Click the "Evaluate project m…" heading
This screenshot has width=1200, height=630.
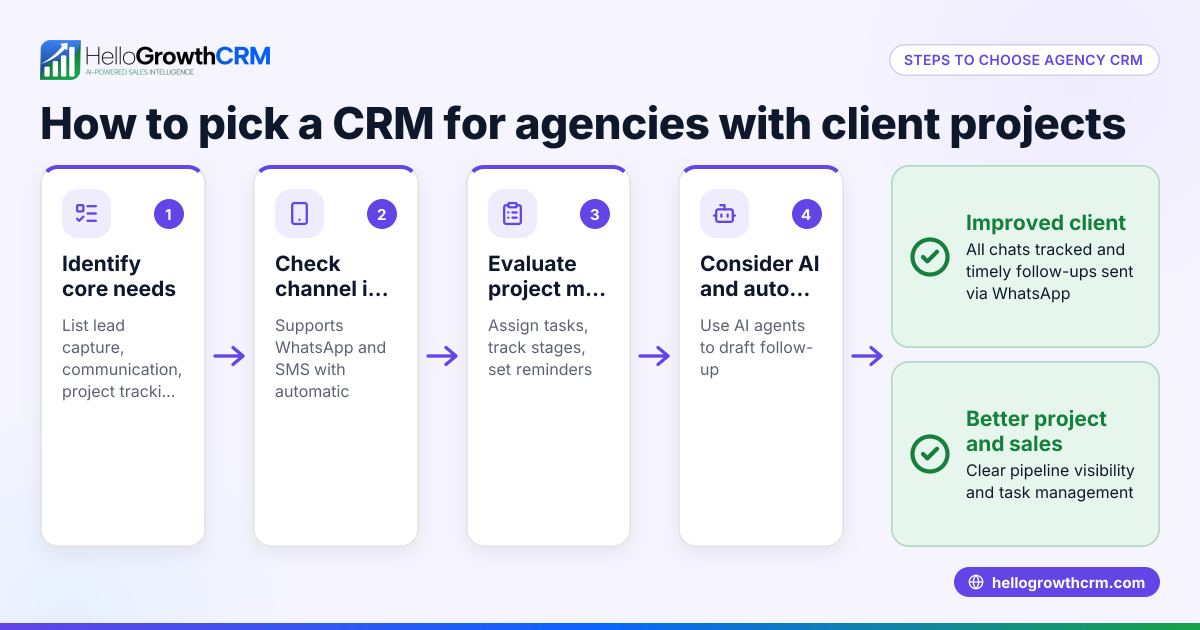[x=546, y=276]
